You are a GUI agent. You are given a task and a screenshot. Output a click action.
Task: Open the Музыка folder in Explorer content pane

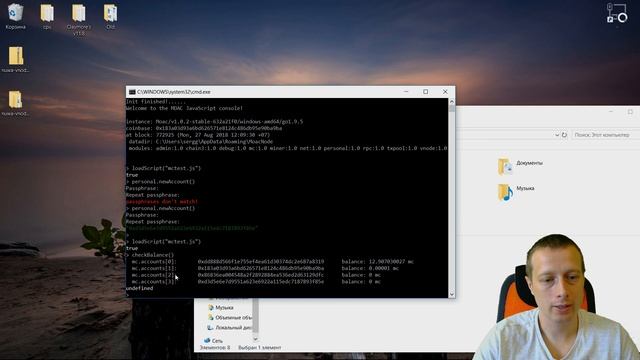[x=516, y=191]
